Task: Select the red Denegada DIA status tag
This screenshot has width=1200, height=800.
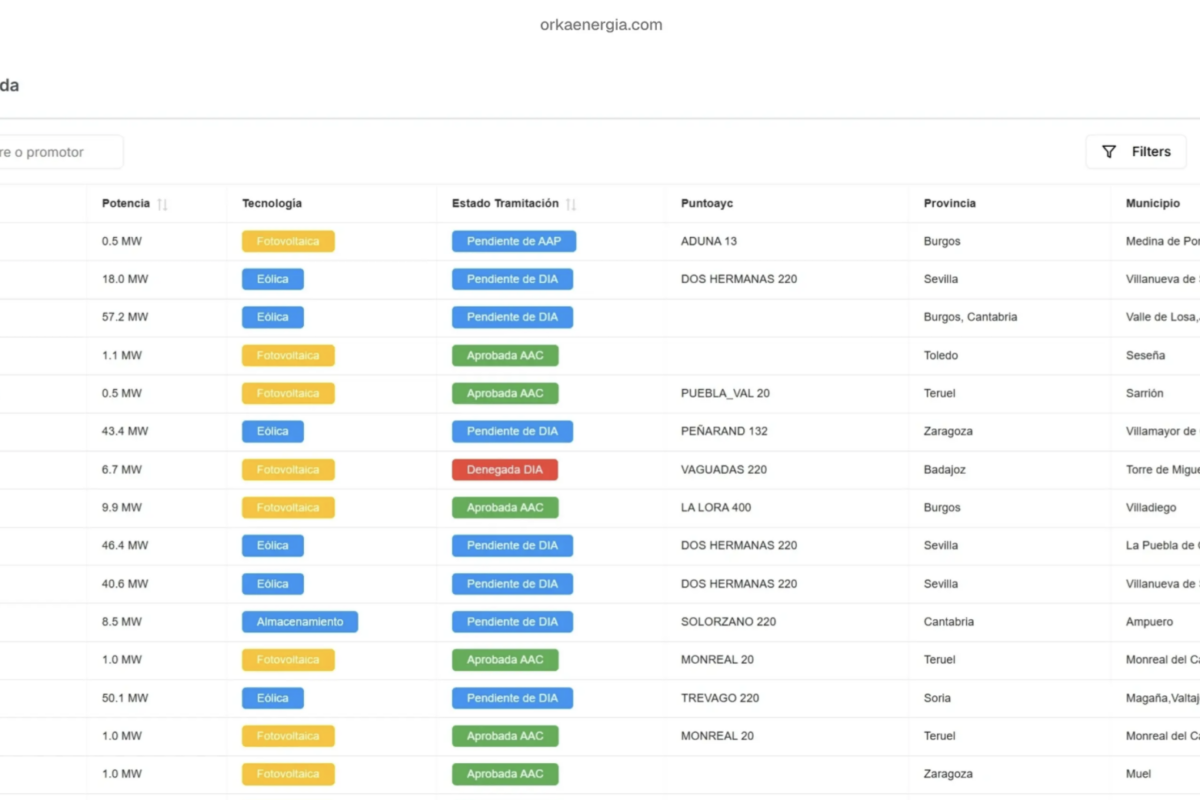Action: pyautogui.click(x=505, y=470)
